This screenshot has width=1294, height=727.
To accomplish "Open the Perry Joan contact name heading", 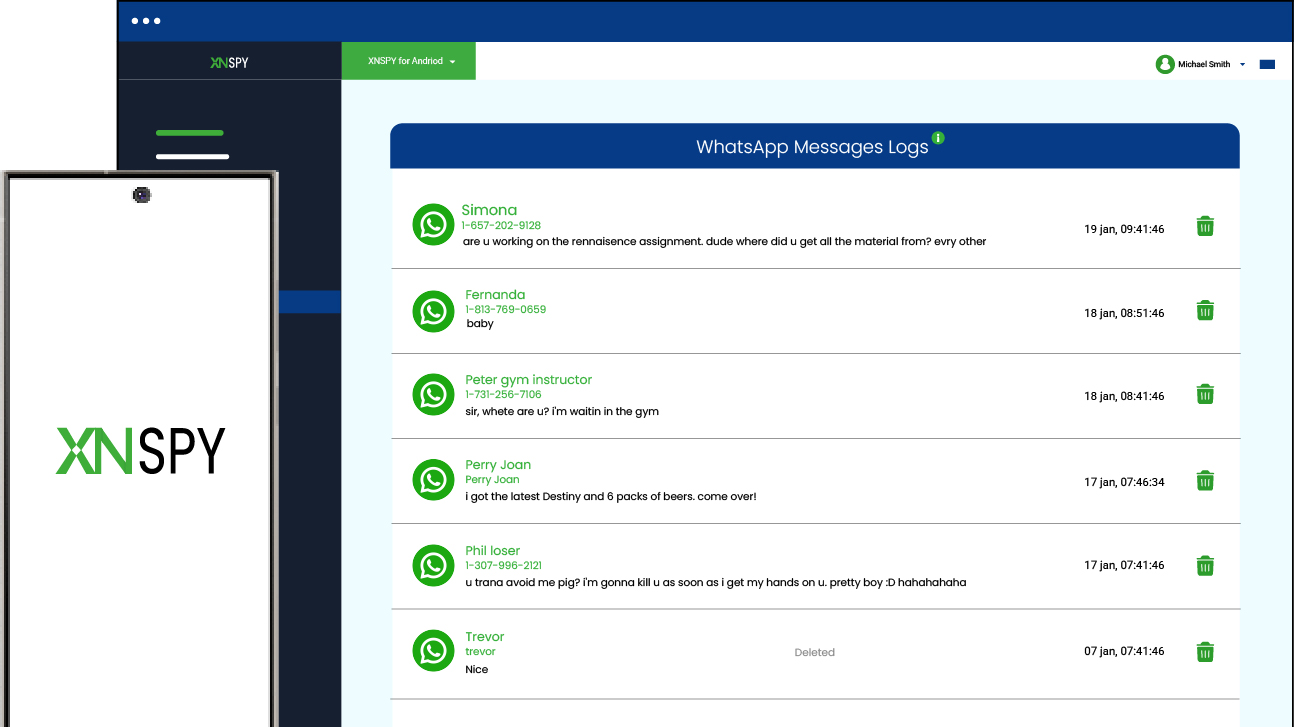I will click(498, 465).
